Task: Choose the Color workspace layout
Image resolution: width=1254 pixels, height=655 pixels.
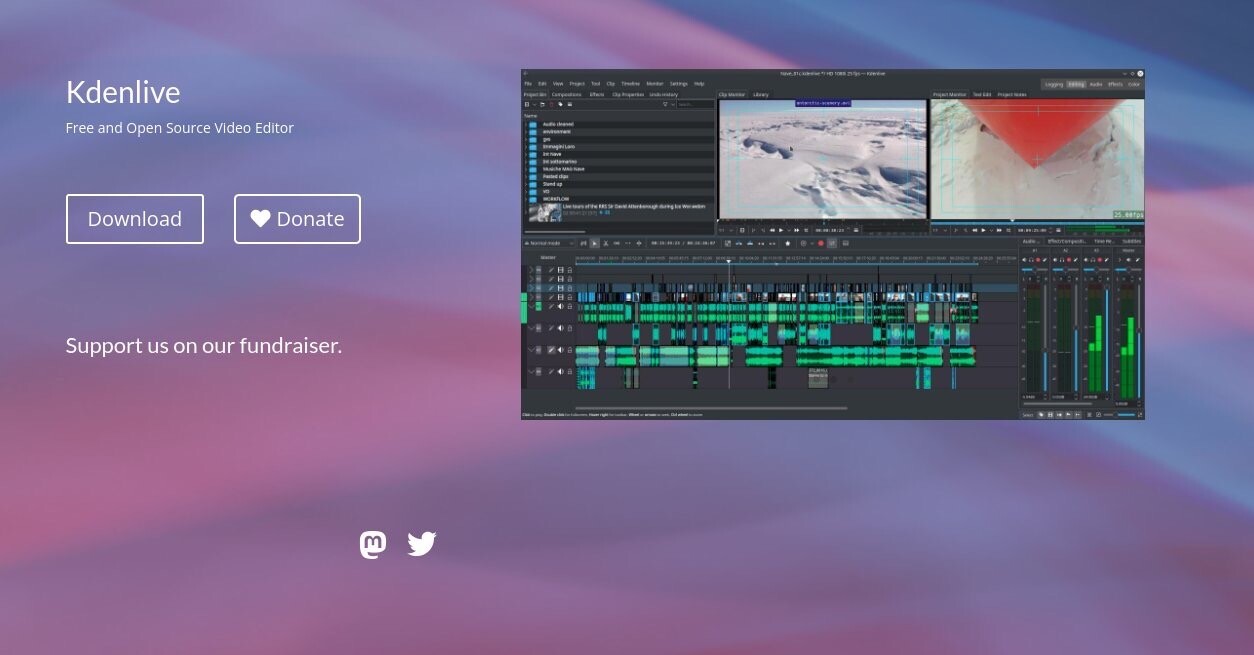Action: click(1134, 84)
